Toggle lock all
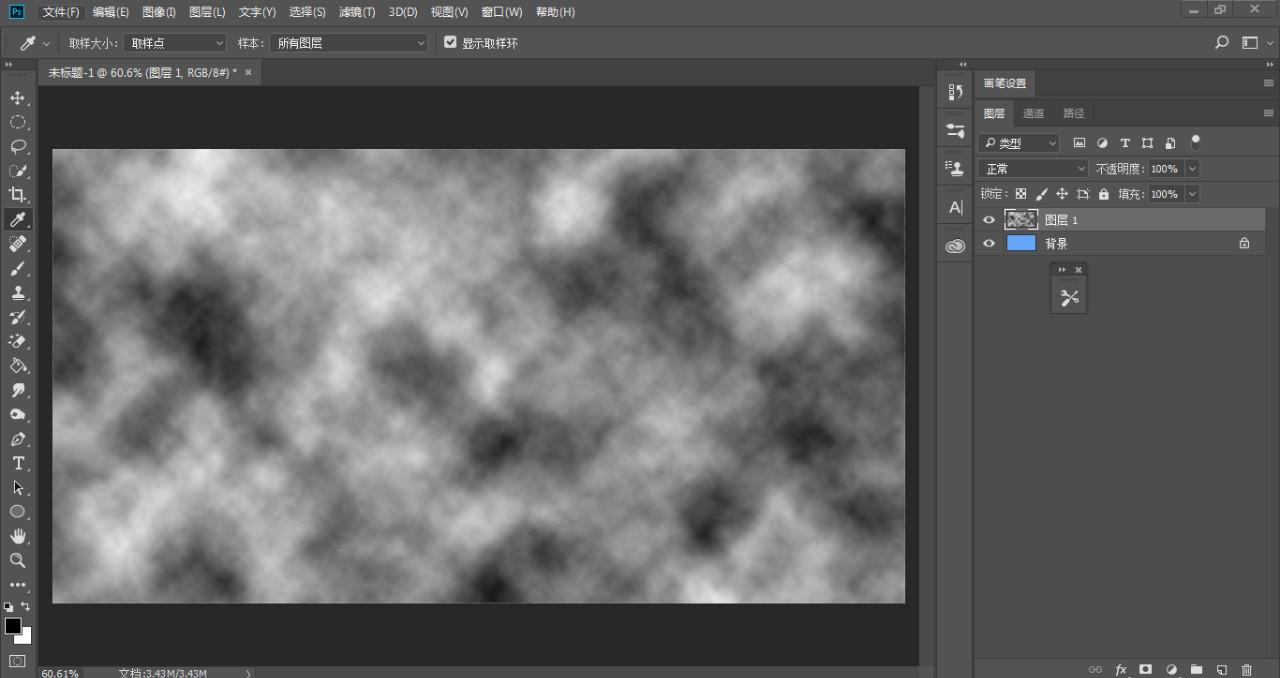 (x=1104, y=194)
